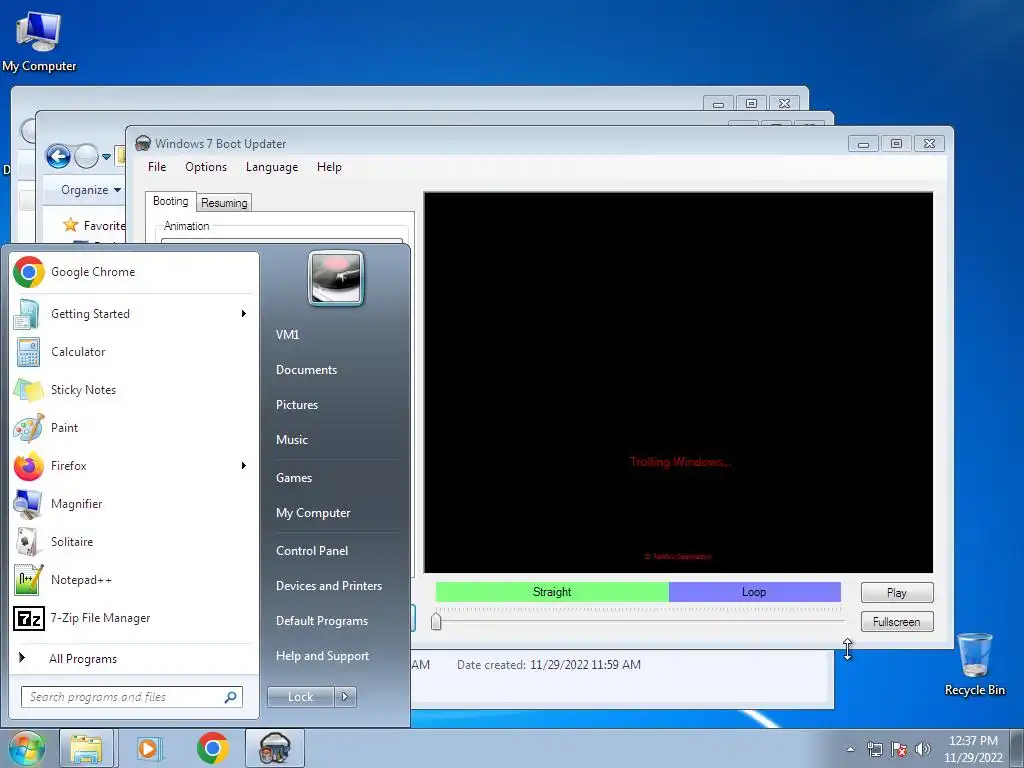Image resolution: width=1024 pixels, height=768 pixels.
Task: Click the boot animation preview screen
Action: tap(679, 383)
